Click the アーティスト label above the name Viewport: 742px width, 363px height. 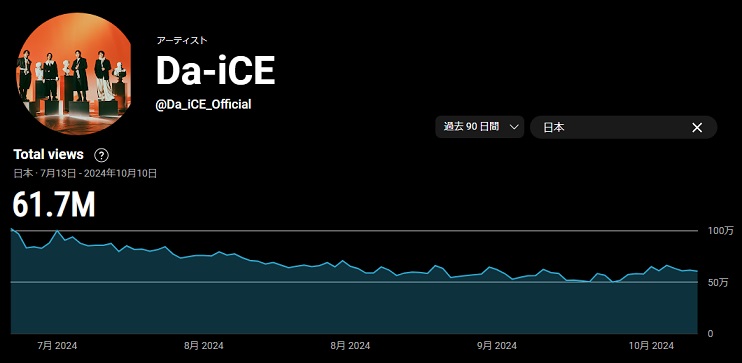pos(182,41)
